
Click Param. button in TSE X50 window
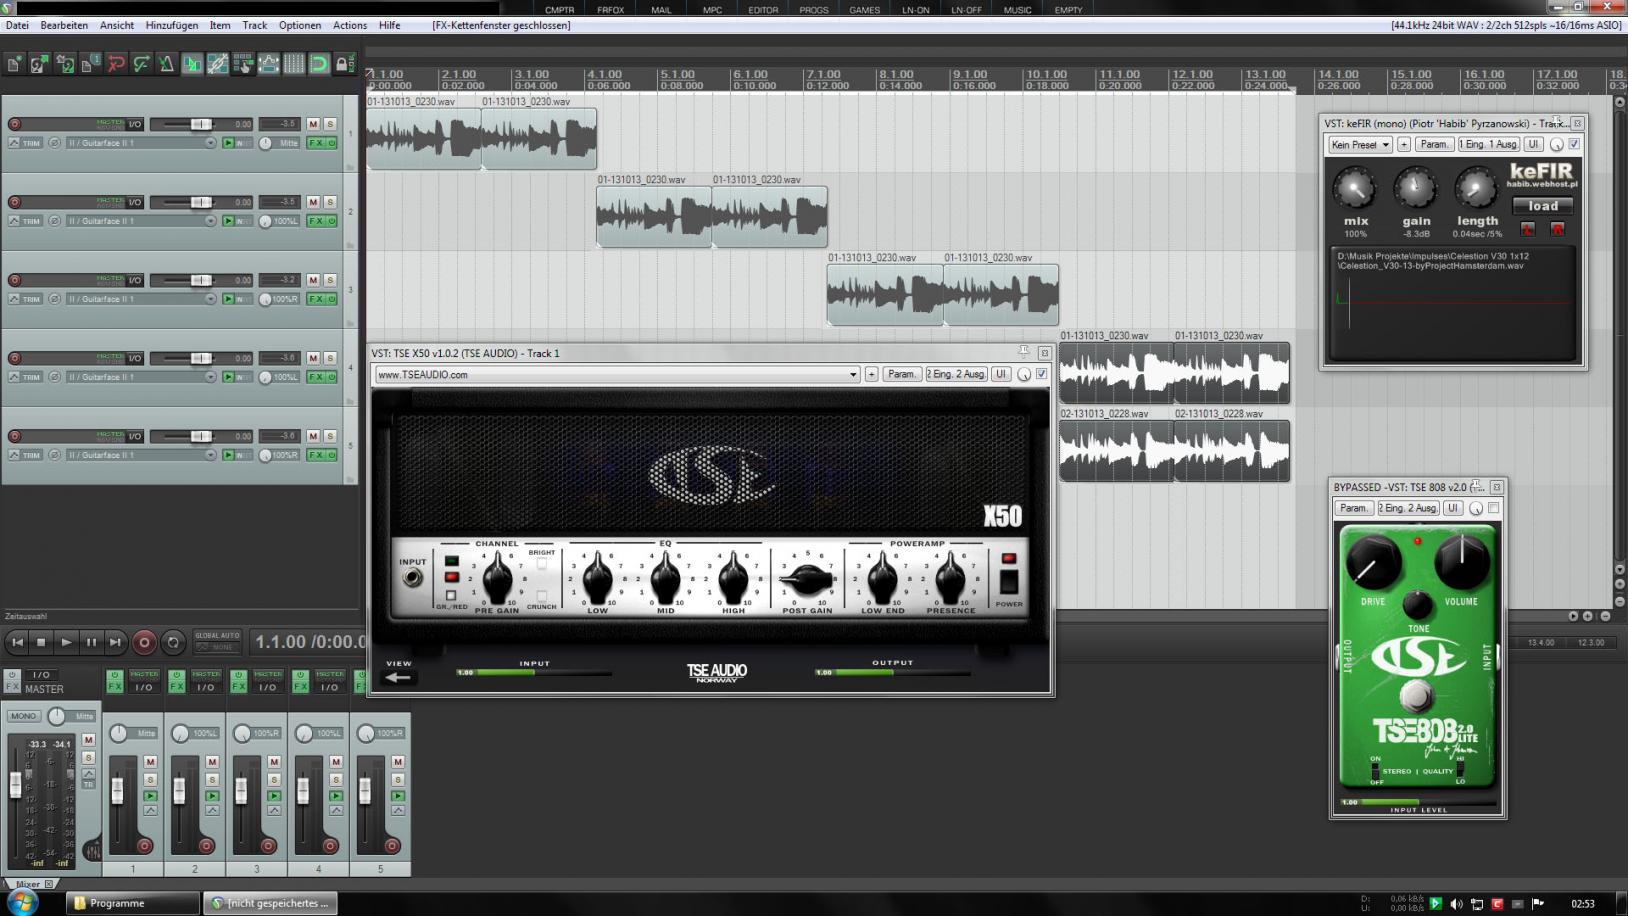point(901,374)
